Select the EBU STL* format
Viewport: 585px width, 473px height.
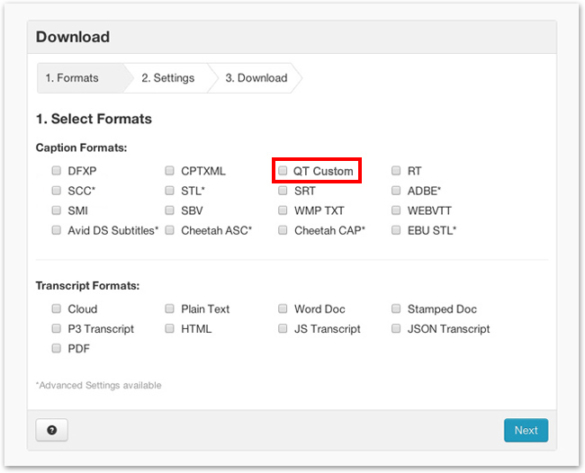click(x=396, y=230)
